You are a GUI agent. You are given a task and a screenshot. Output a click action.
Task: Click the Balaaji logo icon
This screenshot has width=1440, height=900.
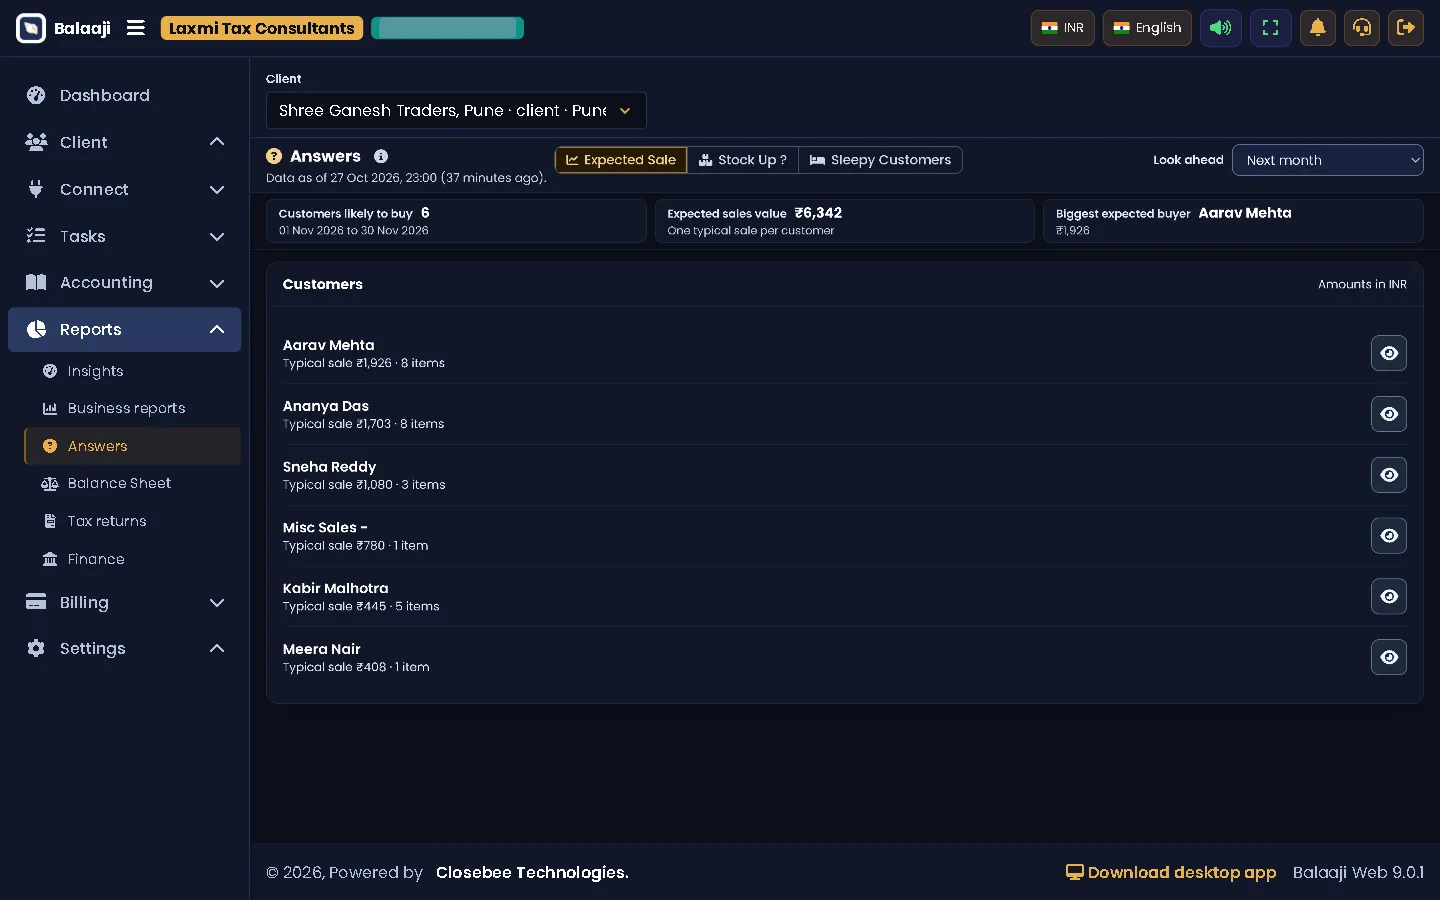(x=31, y=28)
